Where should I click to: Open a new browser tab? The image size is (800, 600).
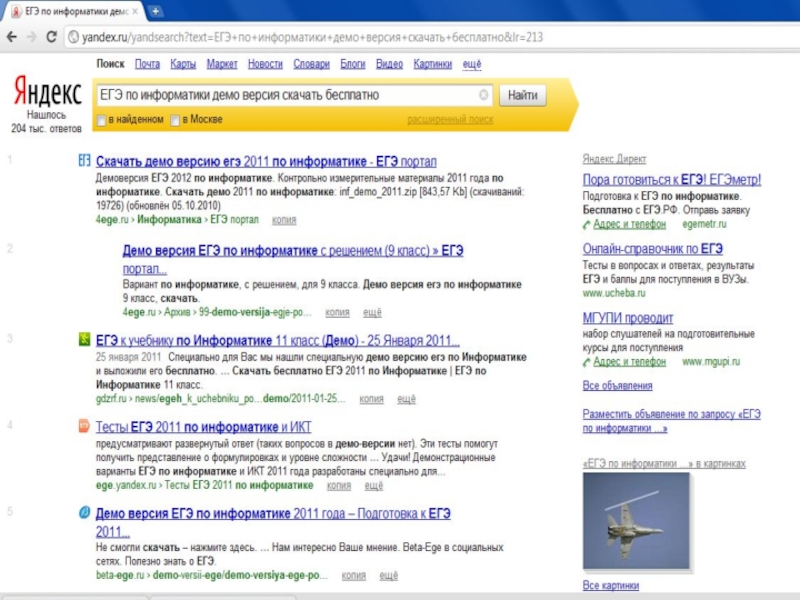156,11
